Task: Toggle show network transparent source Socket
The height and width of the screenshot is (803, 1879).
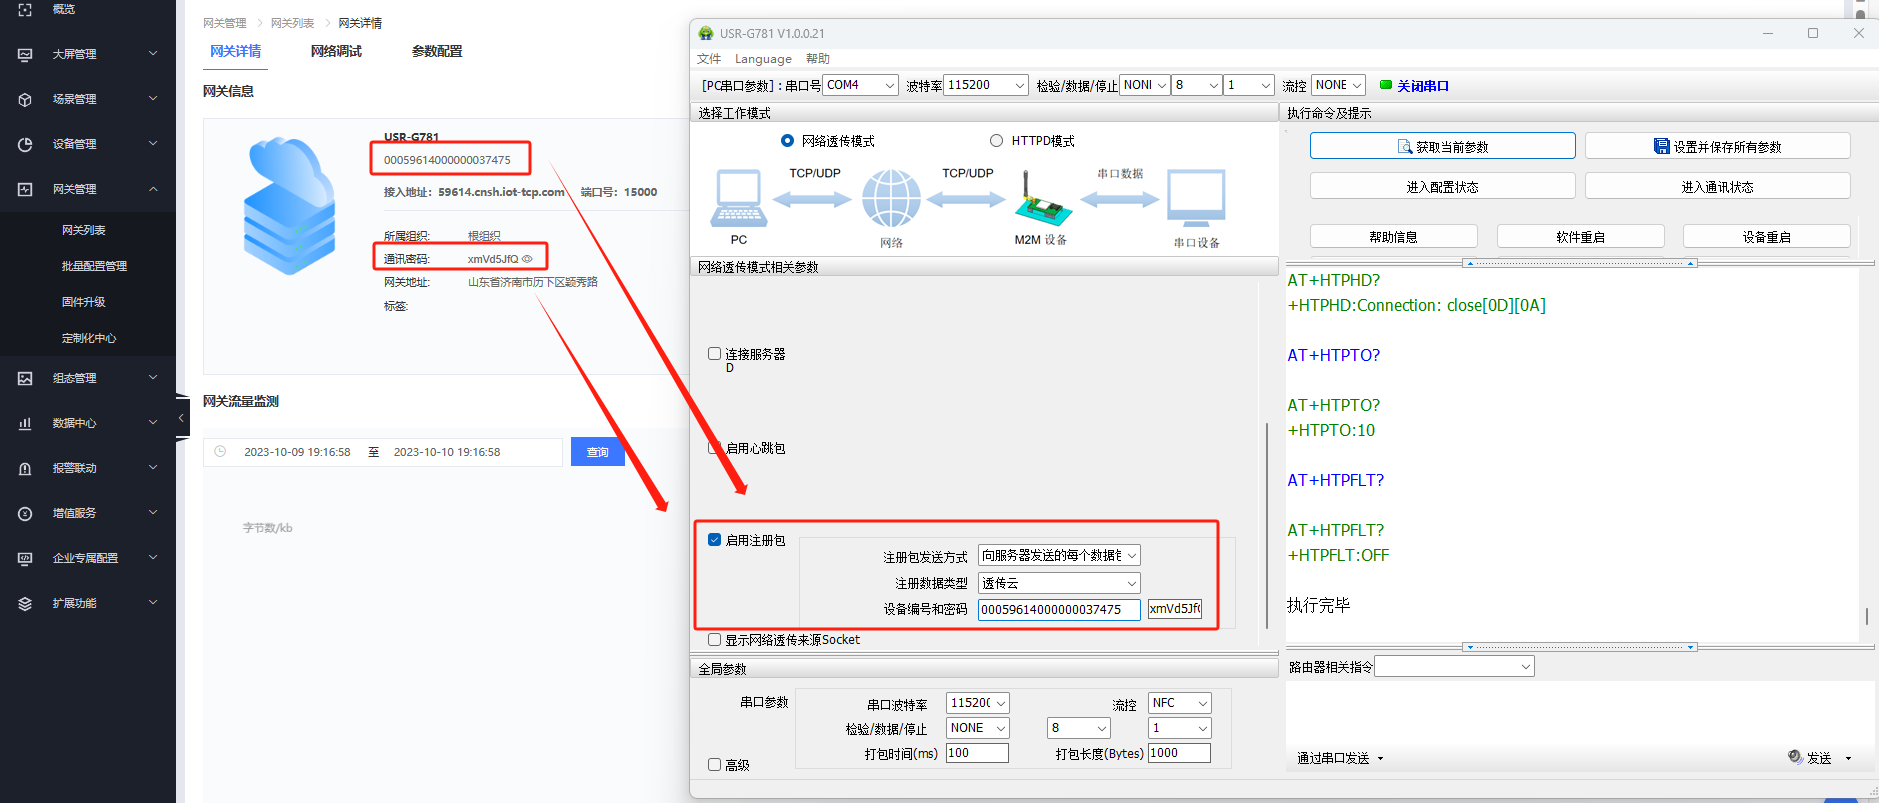Action: pos(714,640)
